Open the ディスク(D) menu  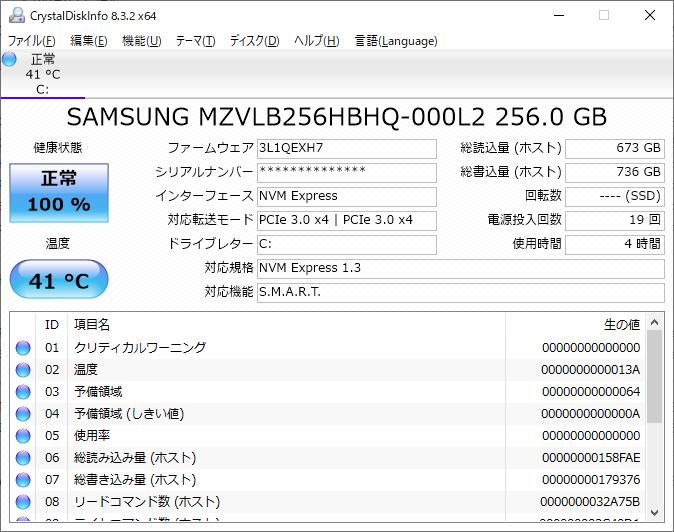click(x=254, y=41)
